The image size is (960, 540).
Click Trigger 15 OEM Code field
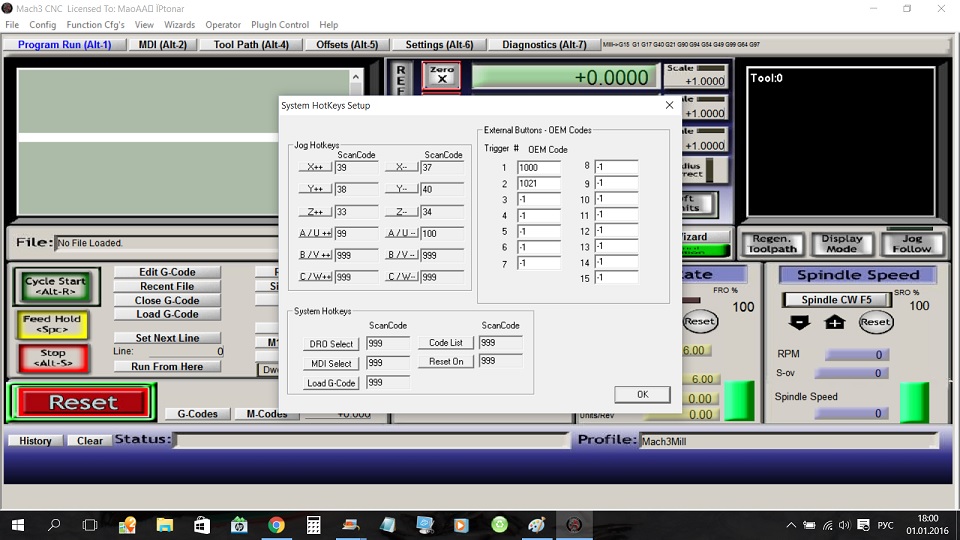point(617,278)
